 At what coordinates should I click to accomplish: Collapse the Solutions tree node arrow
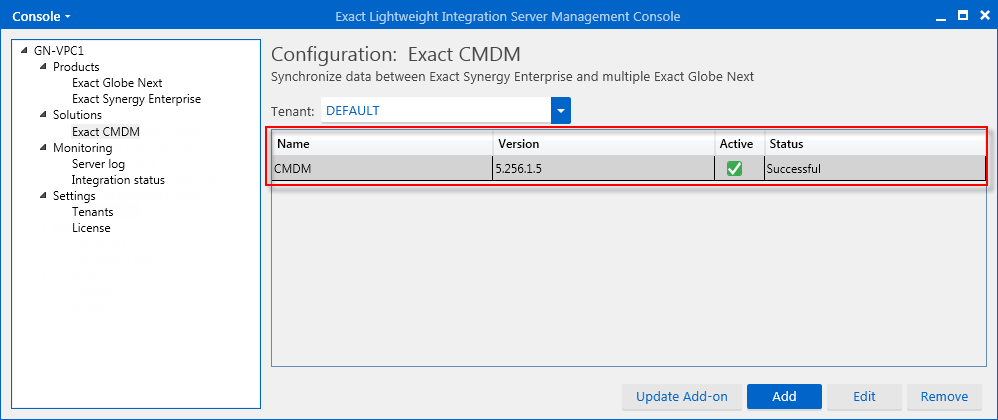pos(43,115)
